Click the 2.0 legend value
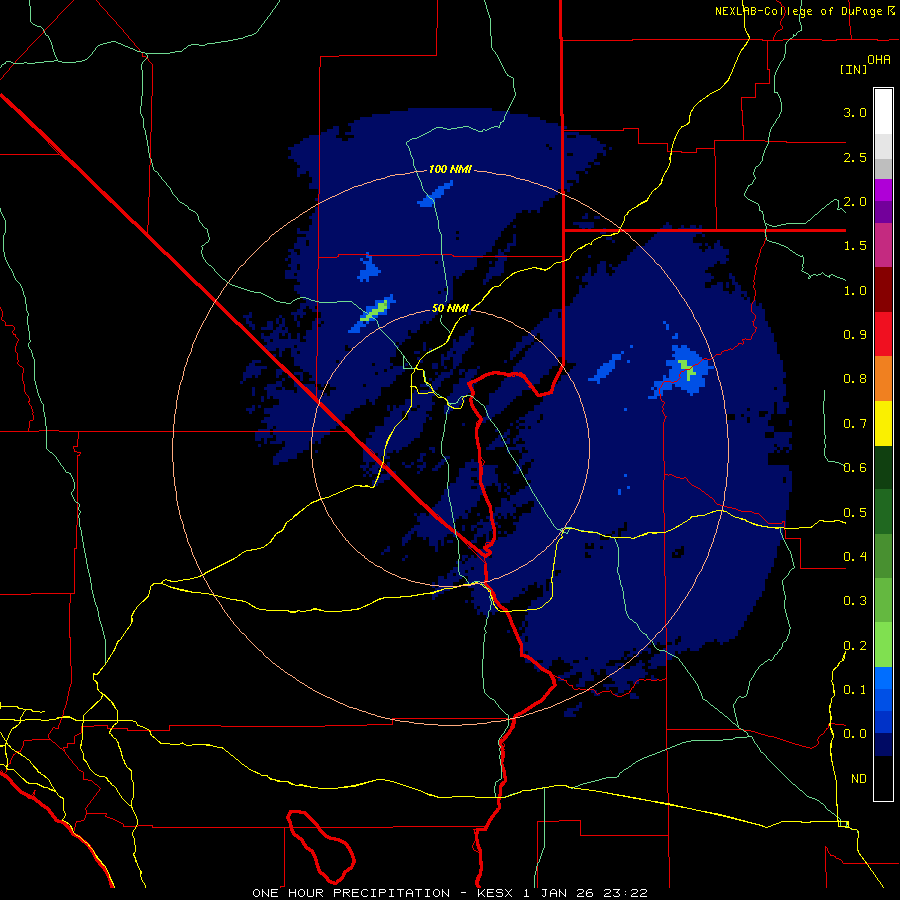The height and width of the screenshot is (900, 900). click(x=855, y=201)
